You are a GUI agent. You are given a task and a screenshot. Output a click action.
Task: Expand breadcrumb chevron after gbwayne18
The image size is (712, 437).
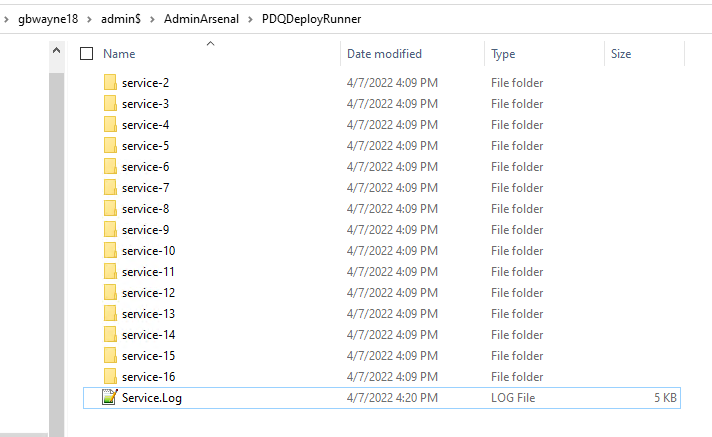89,19
